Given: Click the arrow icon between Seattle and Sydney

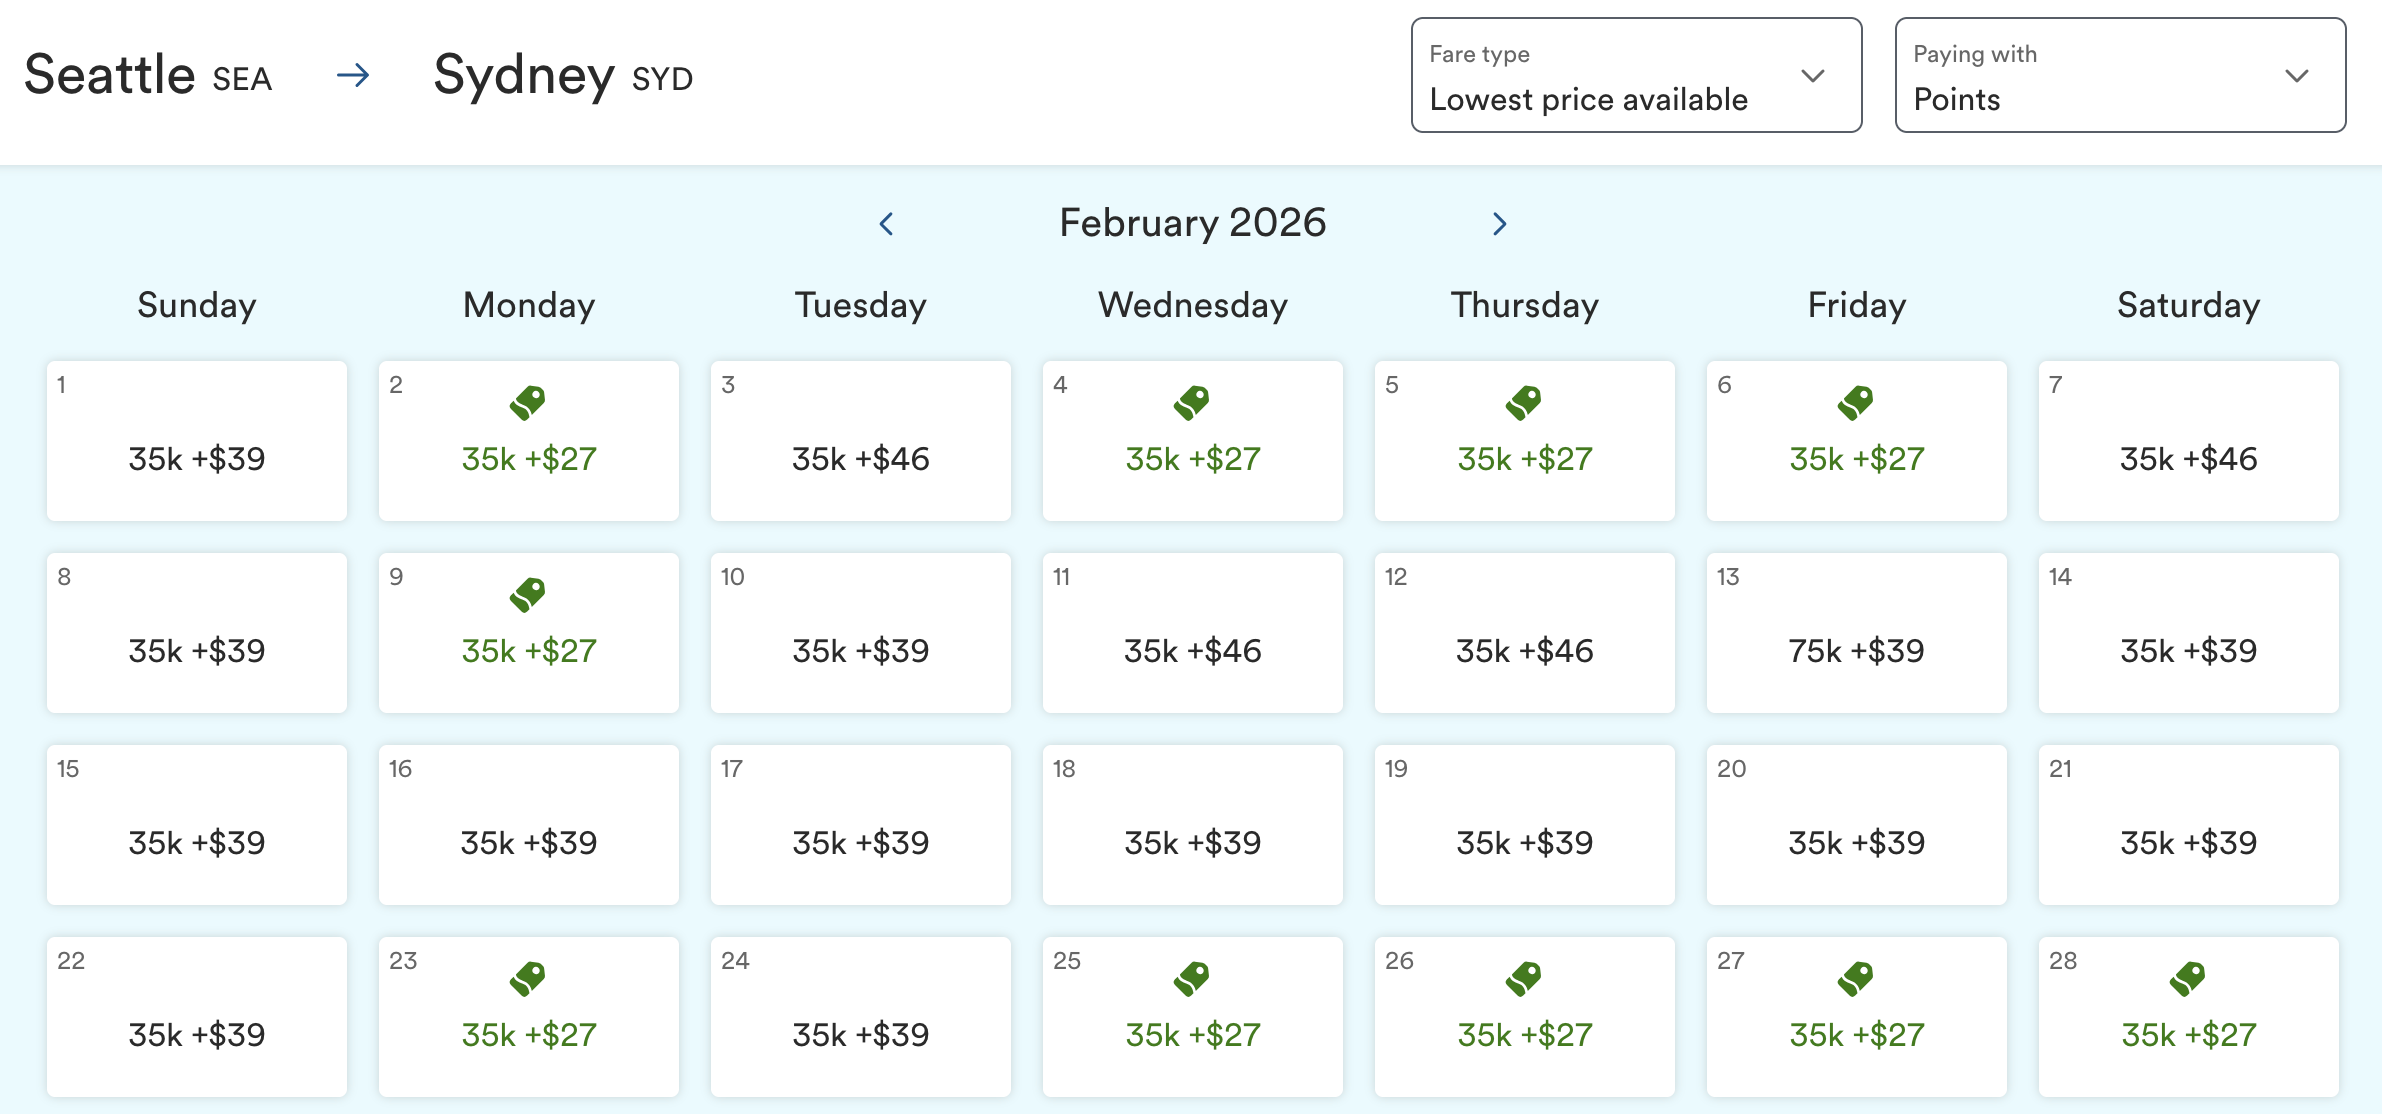Looking at the screenshot, I should click(353, 75).
